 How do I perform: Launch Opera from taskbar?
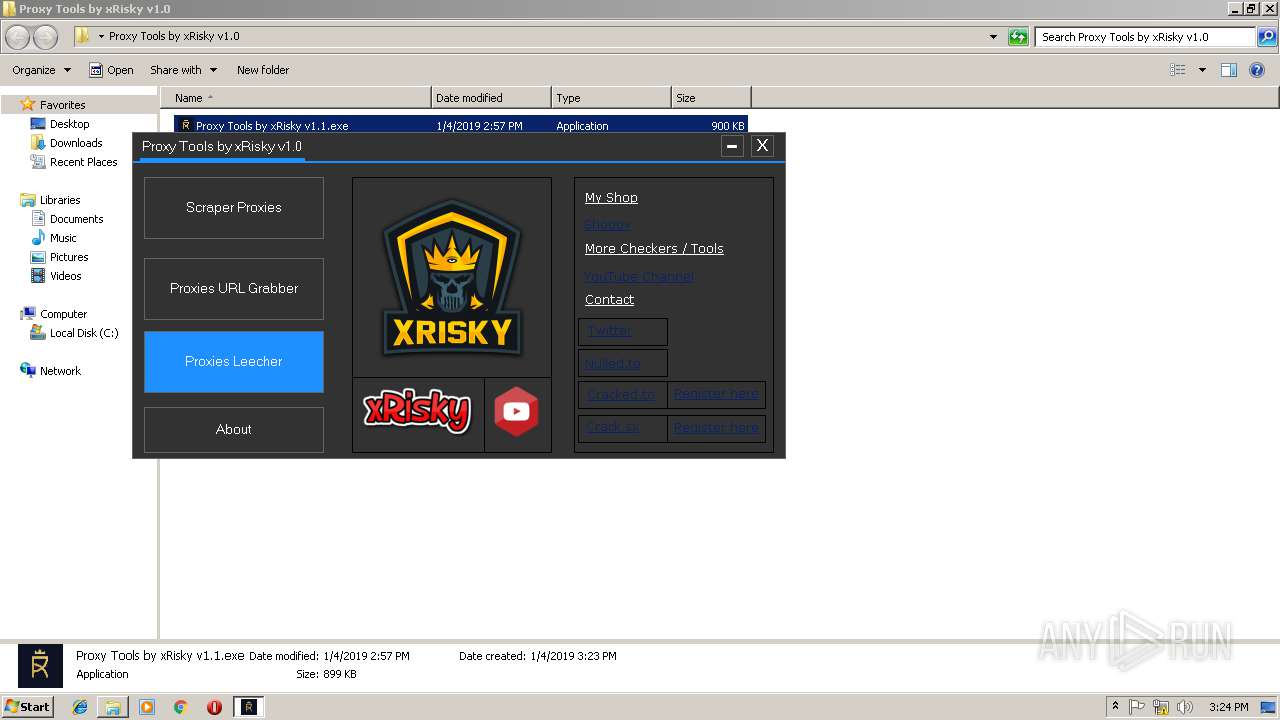point(214,707)
